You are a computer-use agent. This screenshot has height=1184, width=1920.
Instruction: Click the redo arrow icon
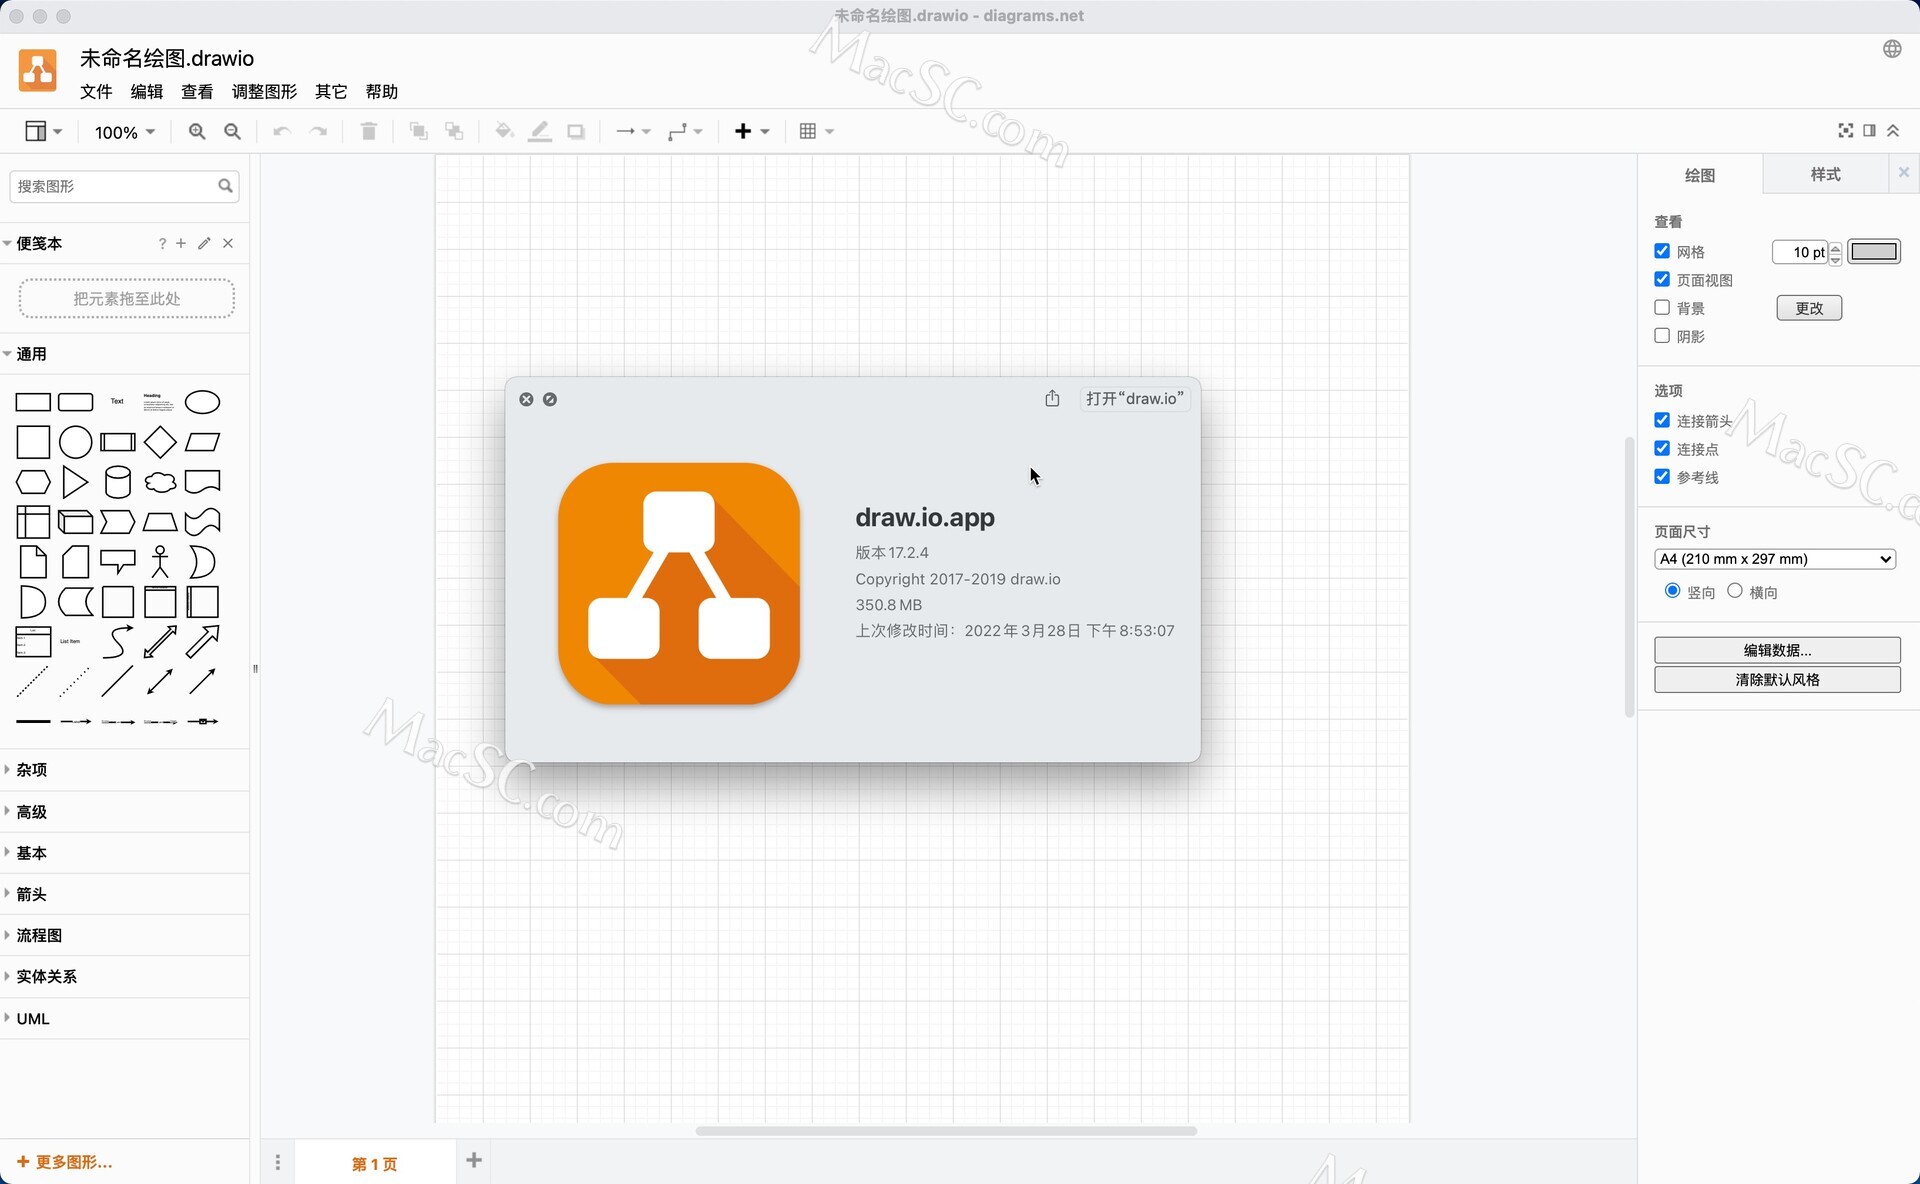318,132
